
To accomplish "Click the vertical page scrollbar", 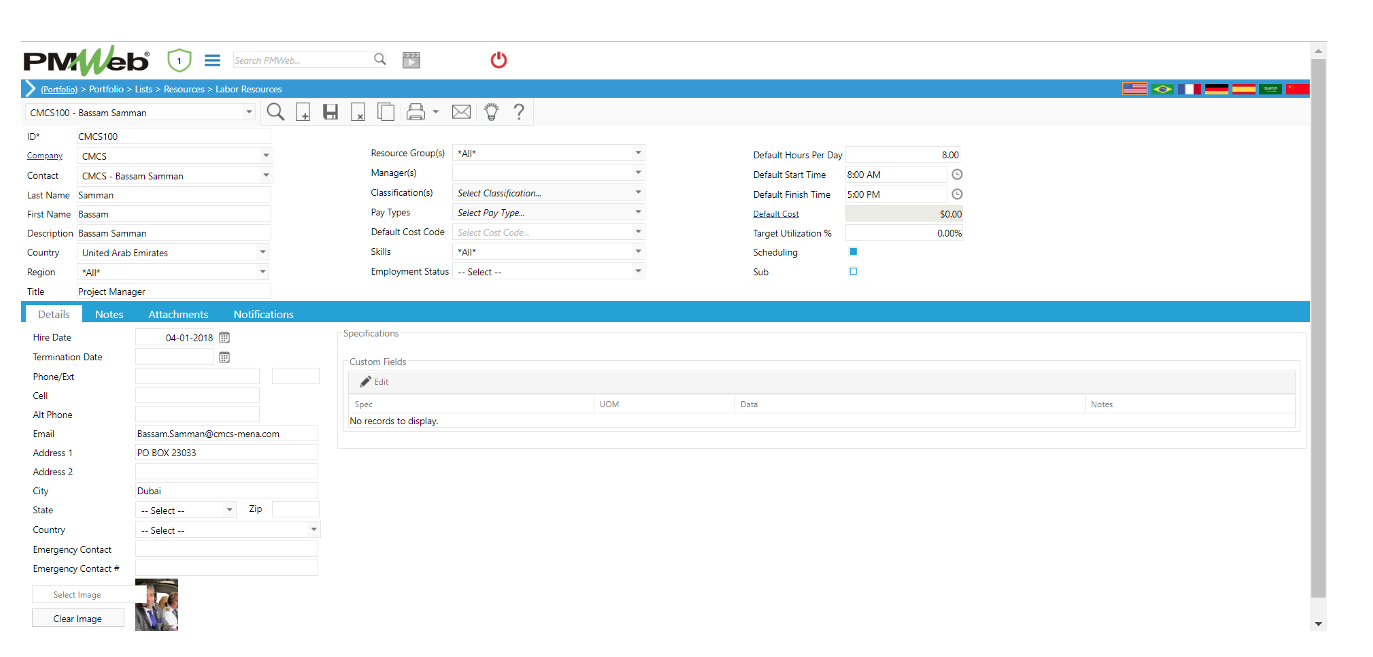I will (x=1318, y=330).
